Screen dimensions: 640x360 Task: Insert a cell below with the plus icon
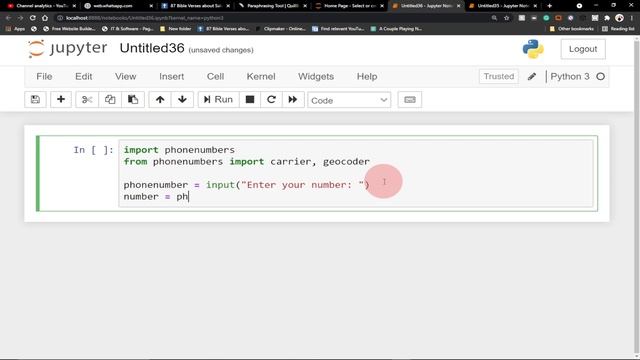click(x=61, y=100)
